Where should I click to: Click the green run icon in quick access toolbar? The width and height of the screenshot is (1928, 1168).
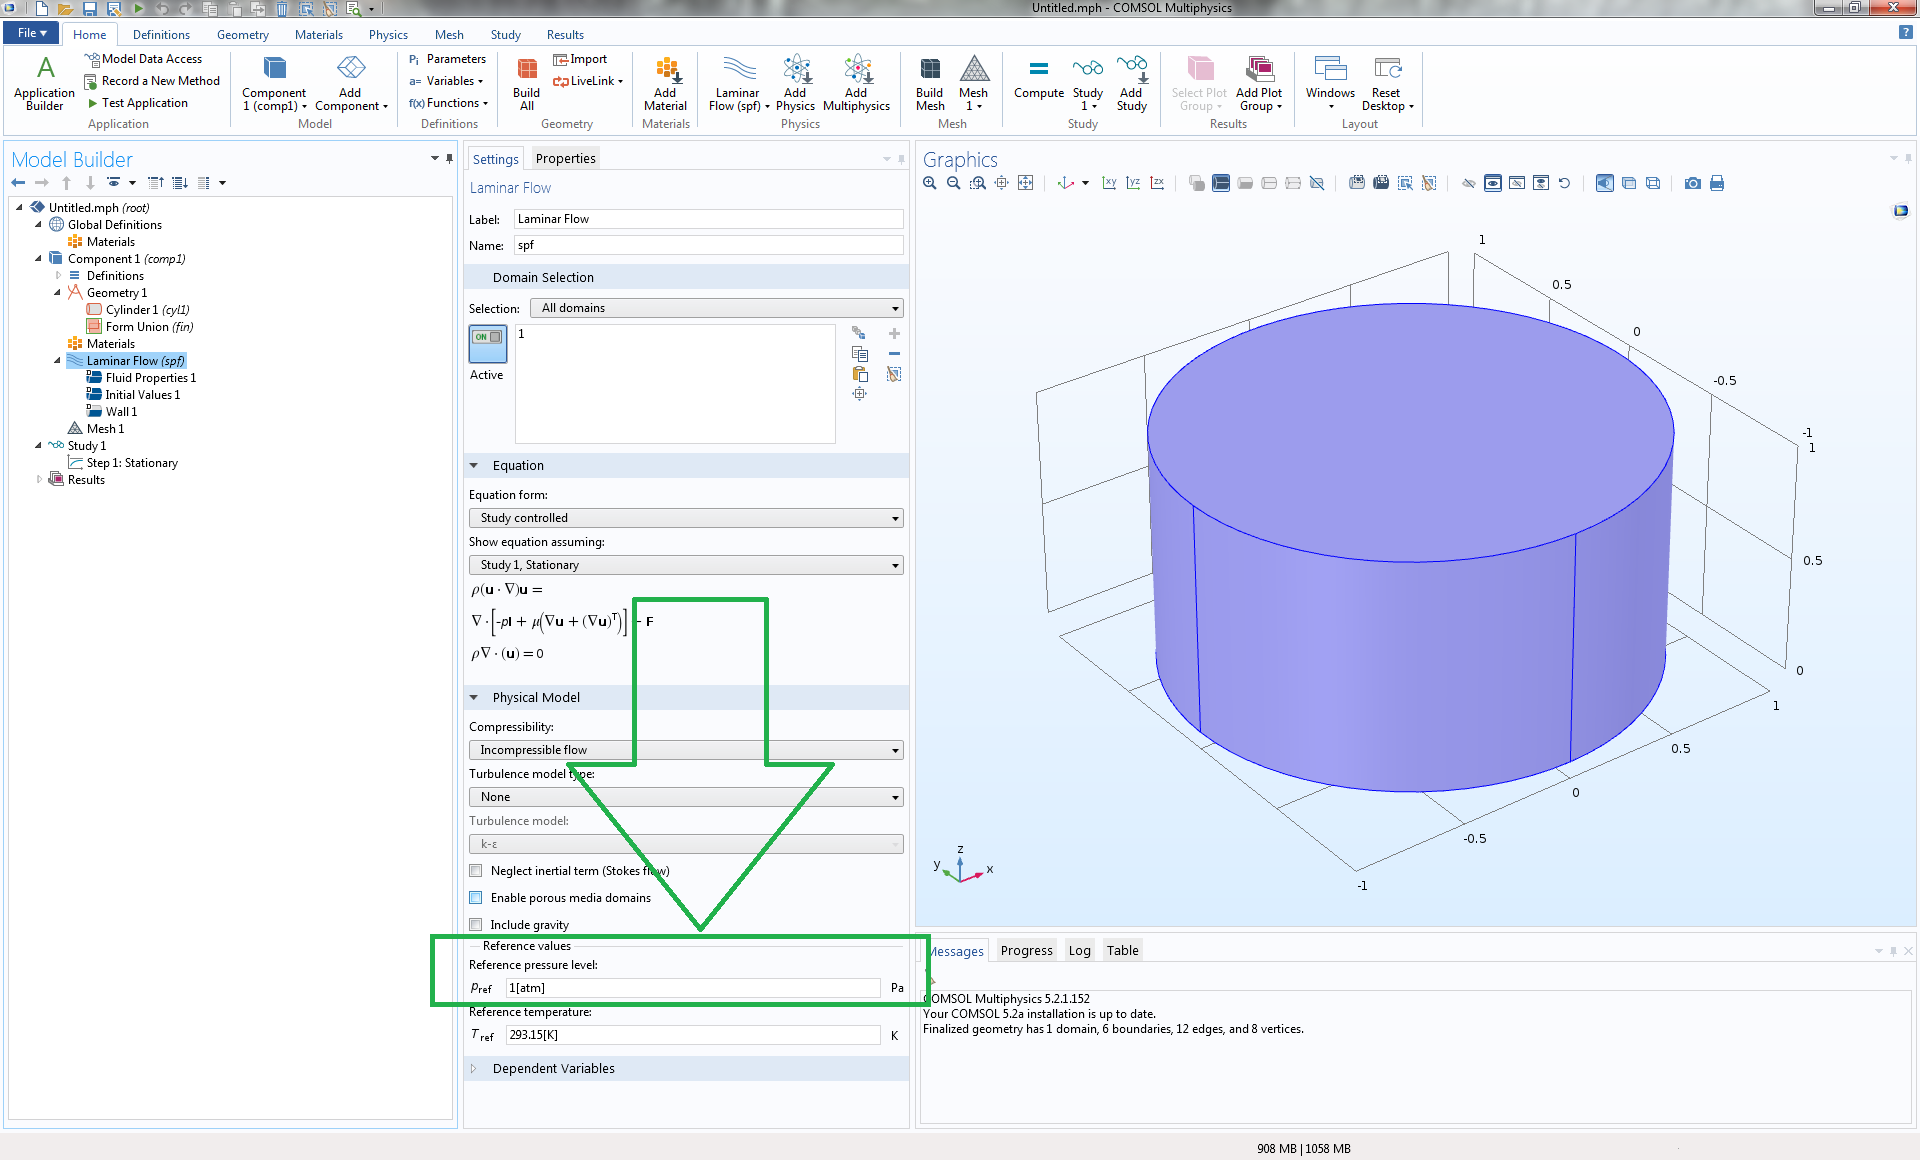tap(138, 9)
